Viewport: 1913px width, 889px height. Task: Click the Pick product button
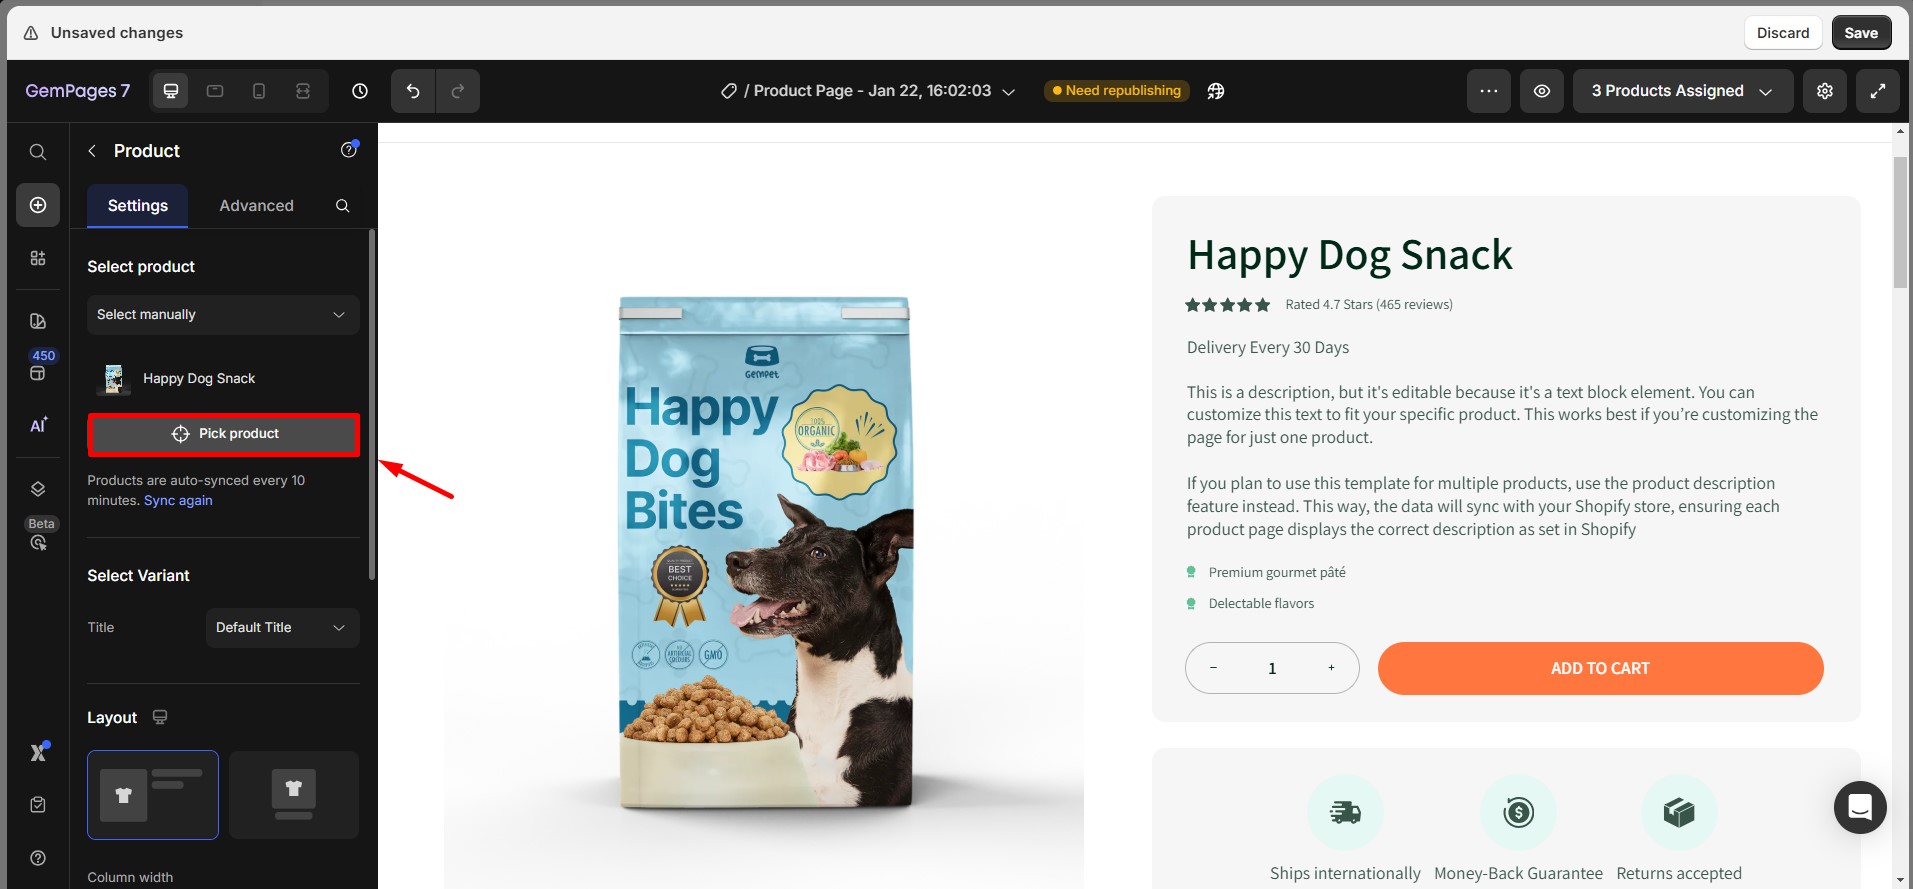pos(224,434)
